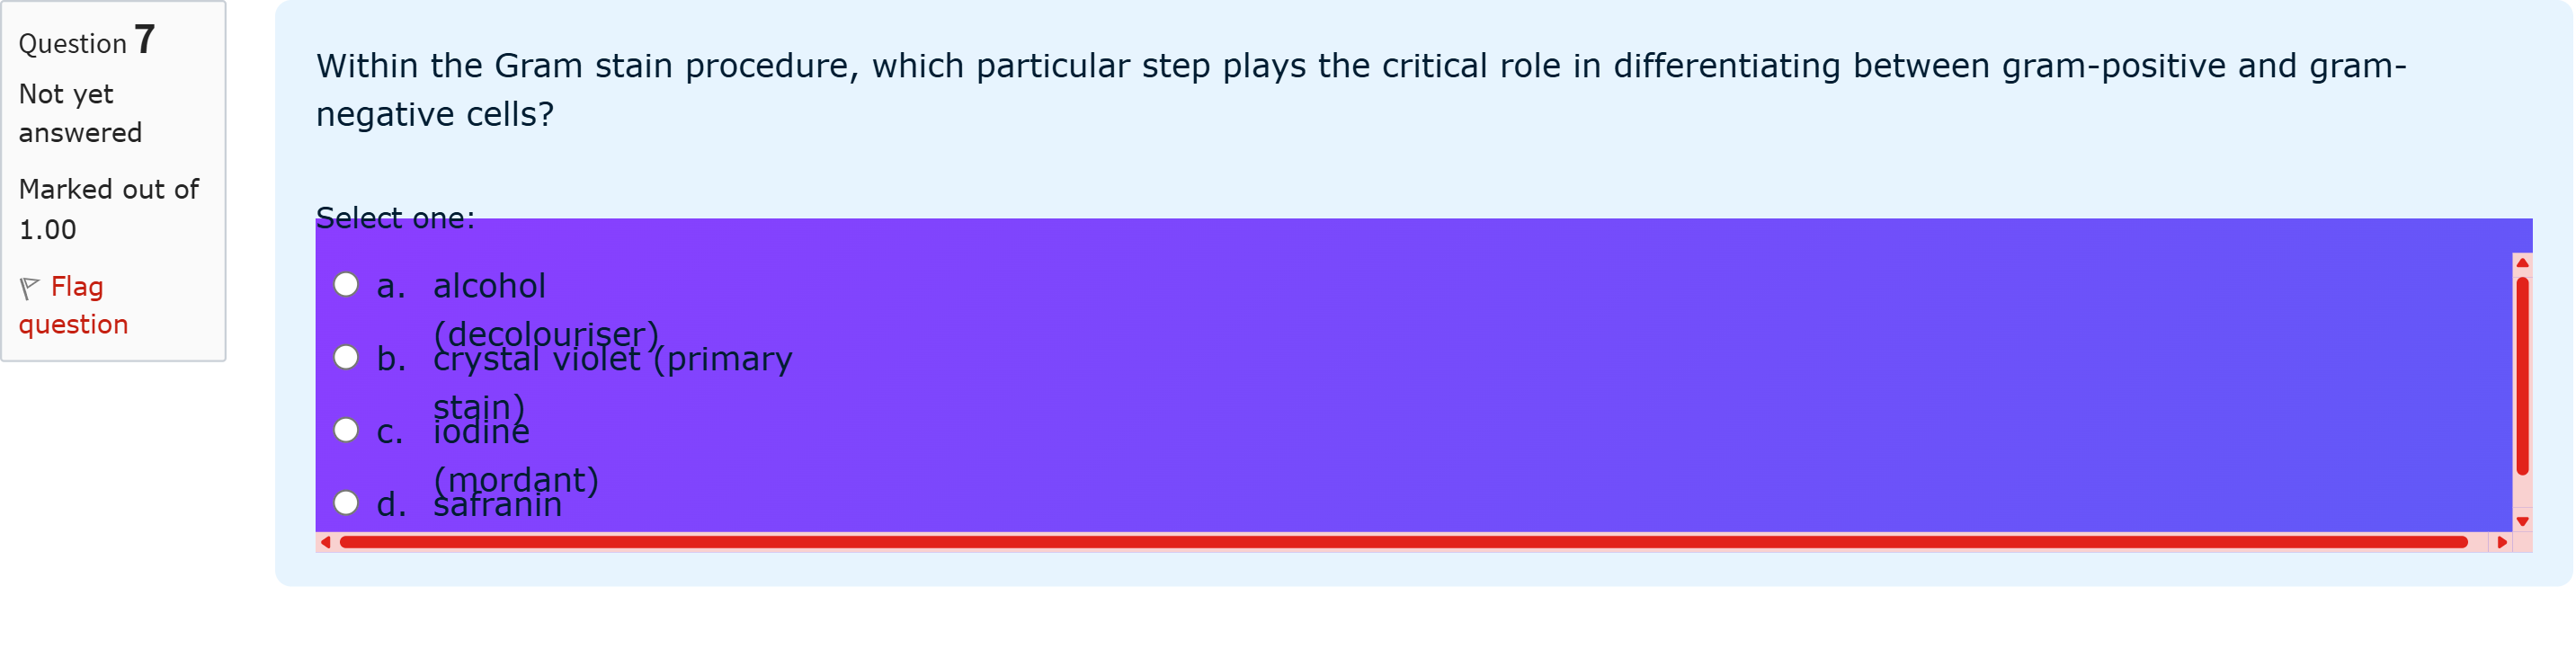Click the down arrow of the vertical scrollbar
2576x658 pixels.
coord(2521,521)
